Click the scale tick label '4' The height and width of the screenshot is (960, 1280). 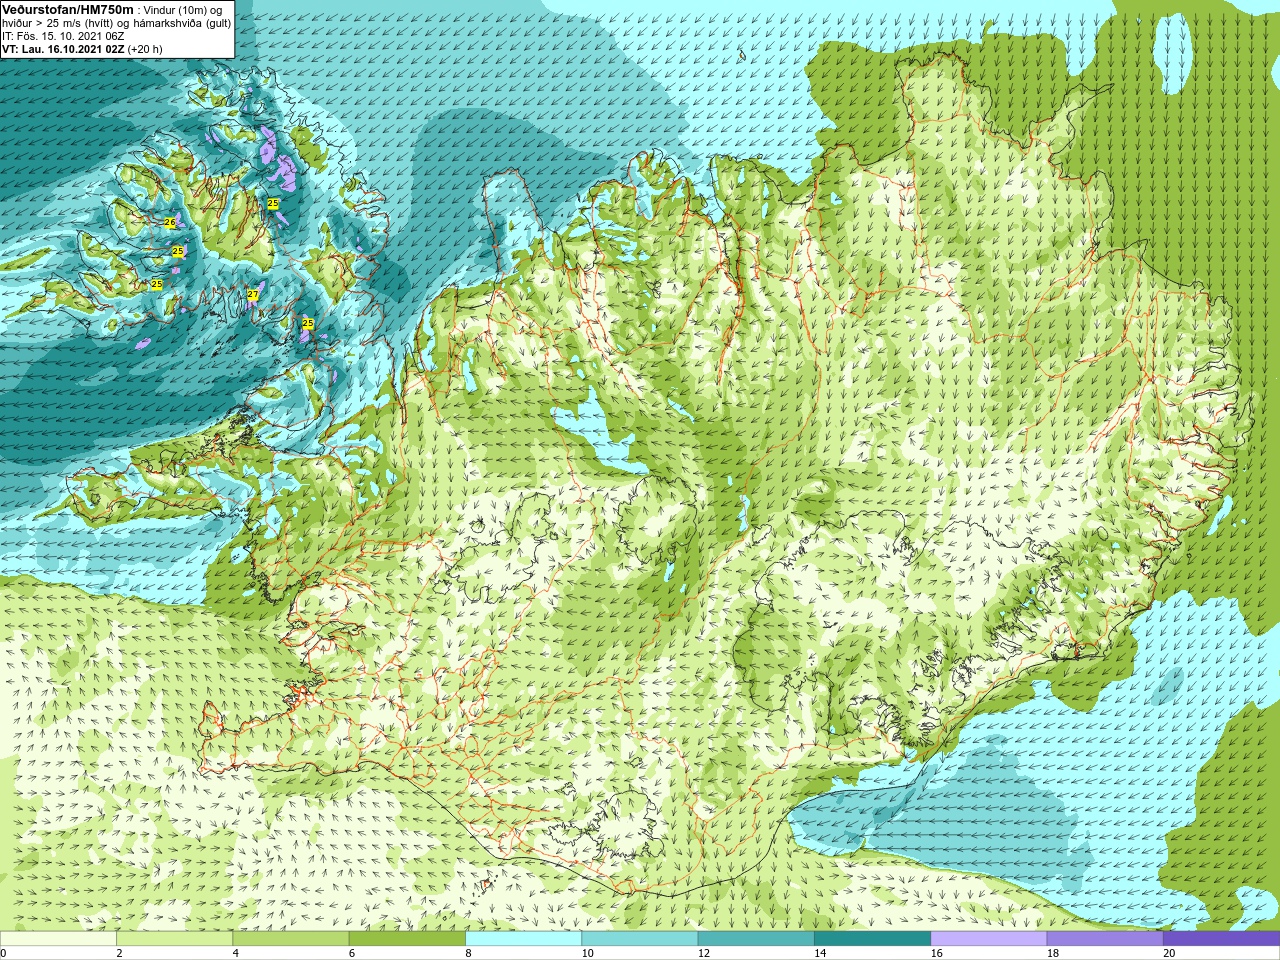point(235,953)
